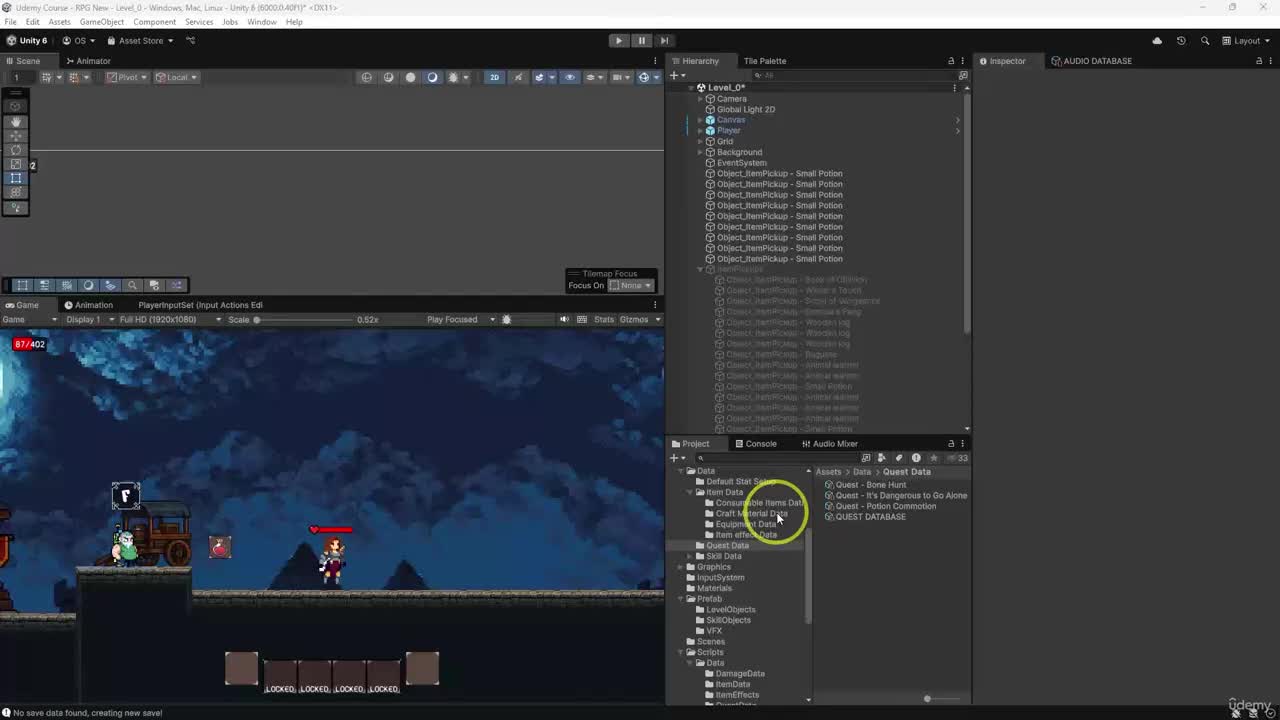Click the Pause button in the top toolbar
Viewport: 1280px width, 720px height.
(641, 41)
